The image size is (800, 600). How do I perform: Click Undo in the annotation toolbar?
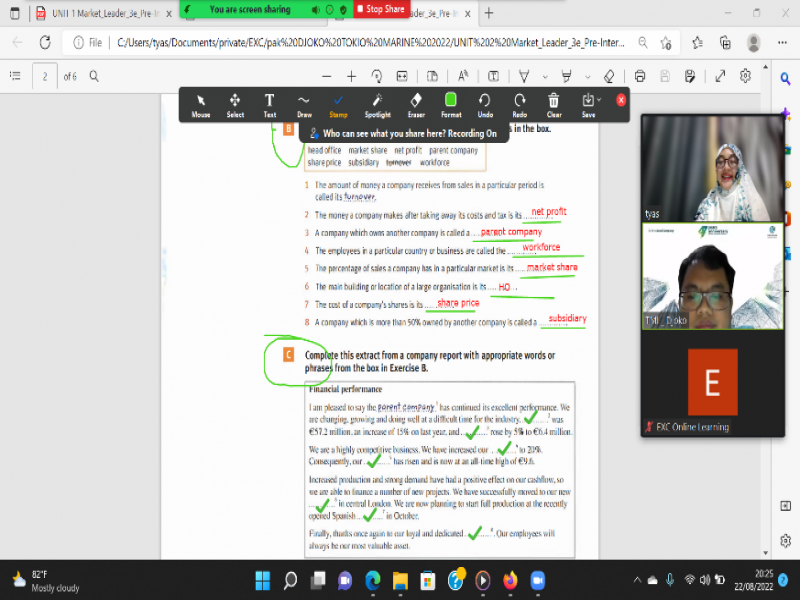[485, 104]
